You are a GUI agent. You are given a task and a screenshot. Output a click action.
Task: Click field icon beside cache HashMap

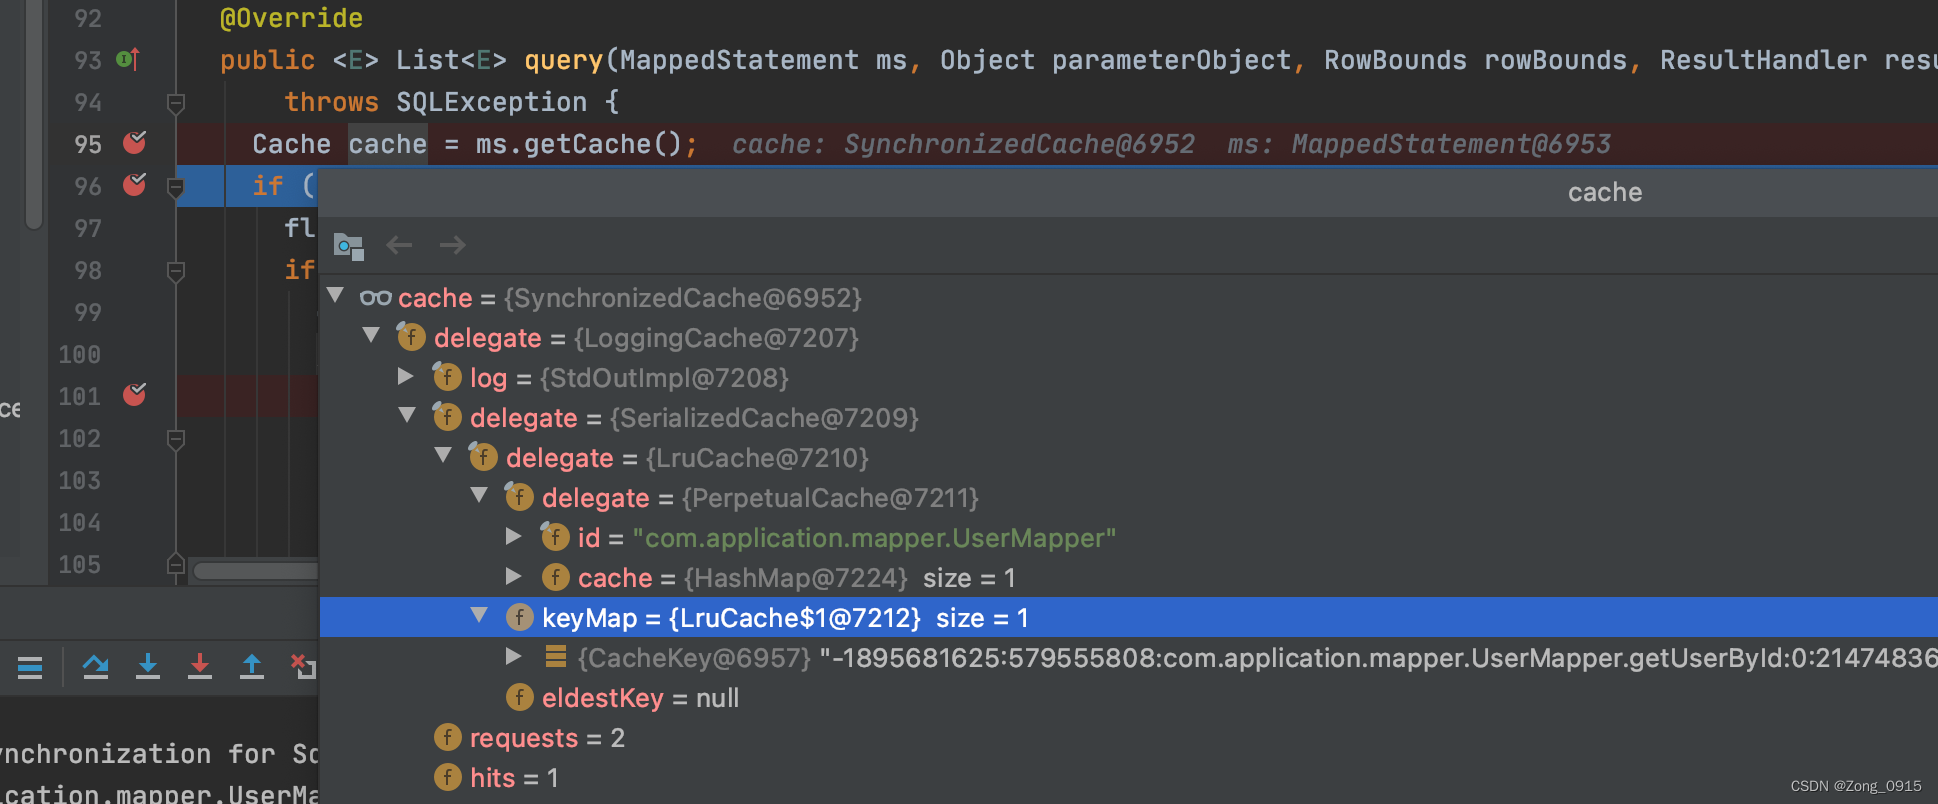(556, 577)
